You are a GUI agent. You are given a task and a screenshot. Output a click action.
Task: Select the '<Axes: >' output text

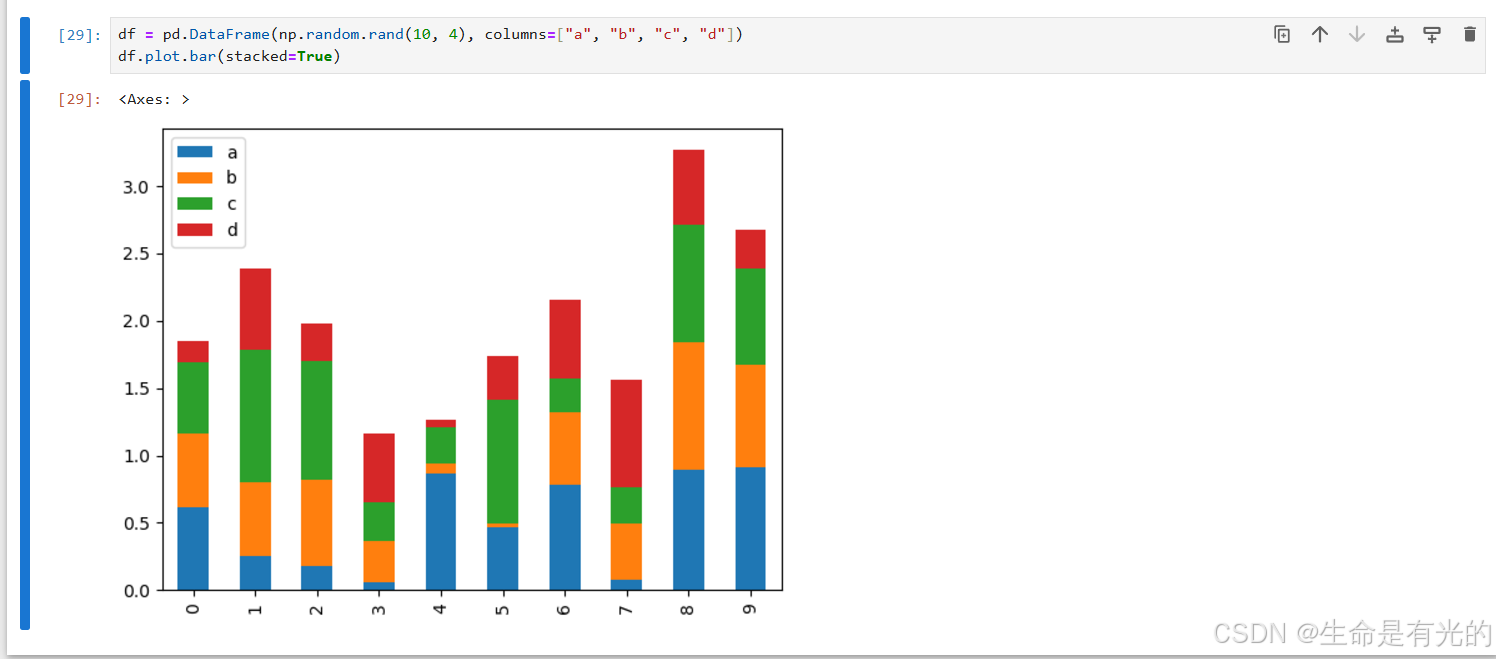tap(153, 99)
